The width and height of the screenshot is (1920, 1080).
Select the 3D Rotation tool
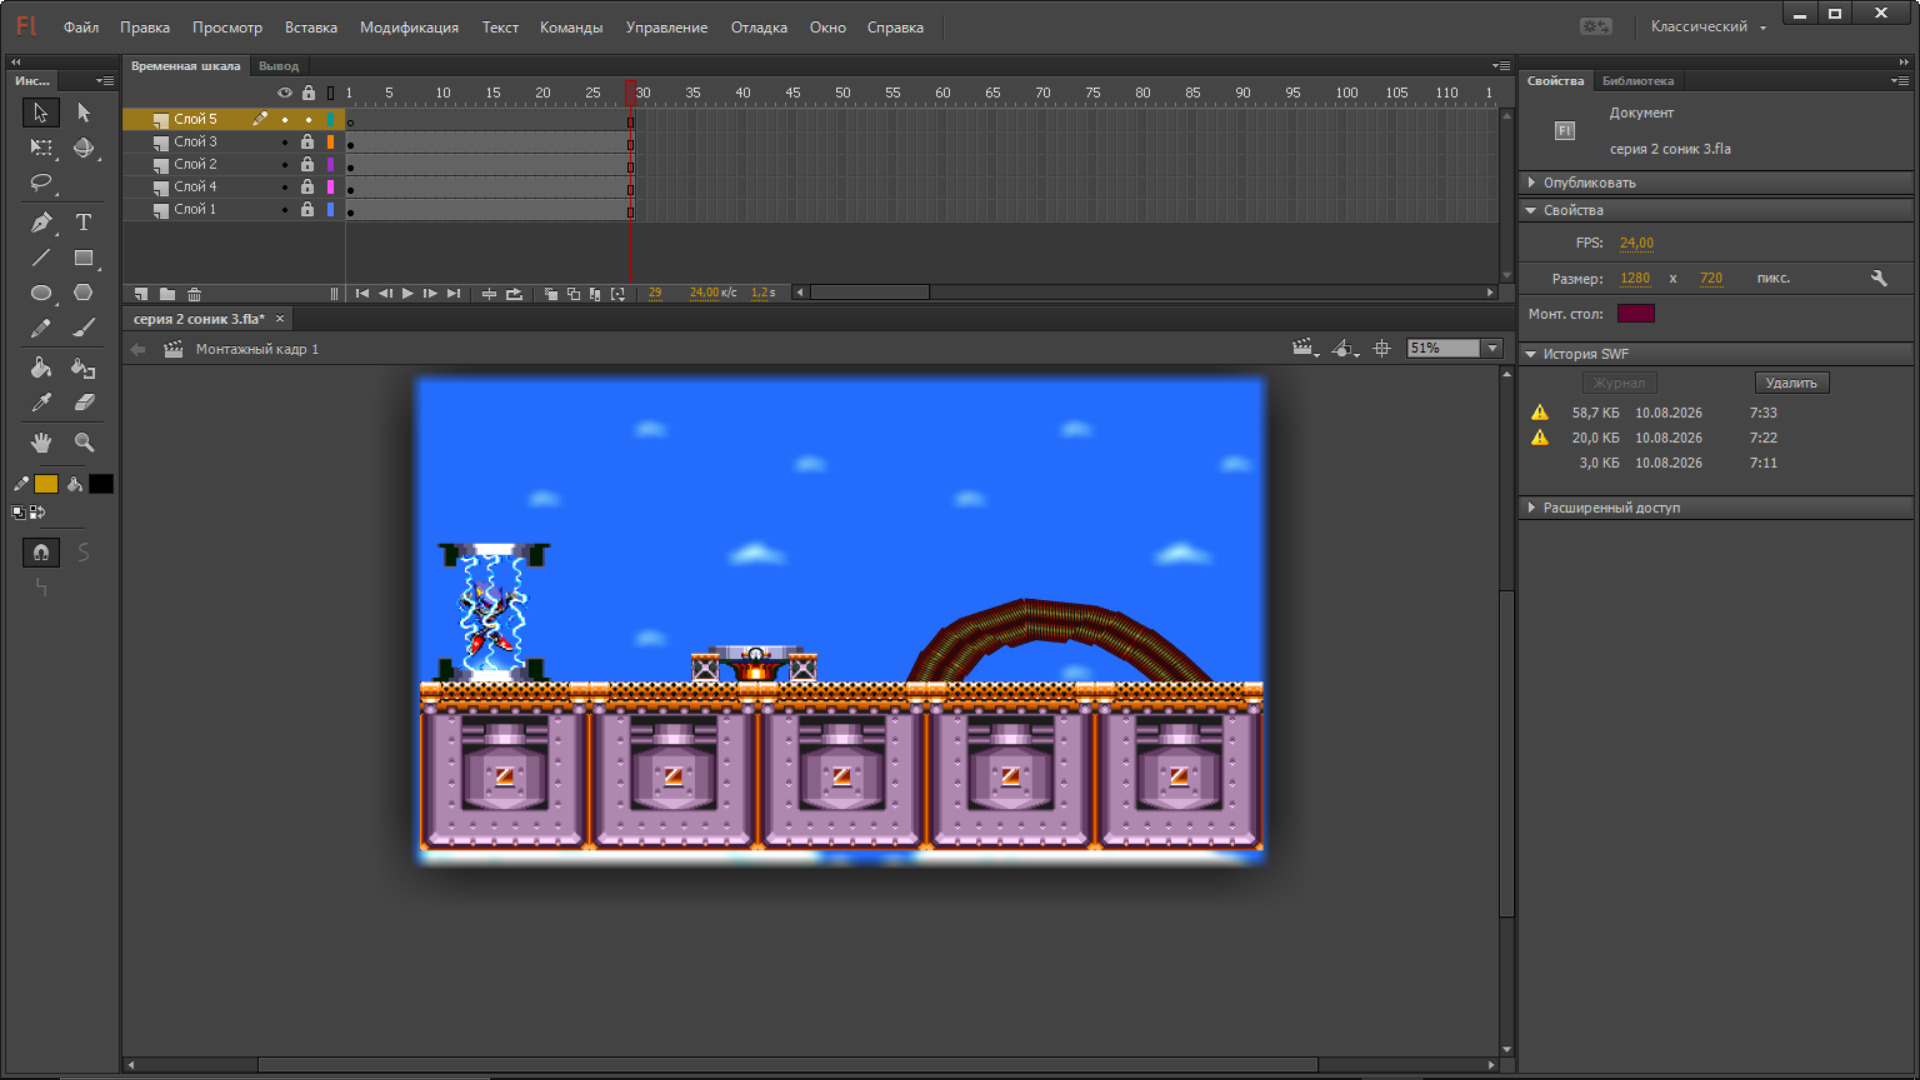coord(84,148)
